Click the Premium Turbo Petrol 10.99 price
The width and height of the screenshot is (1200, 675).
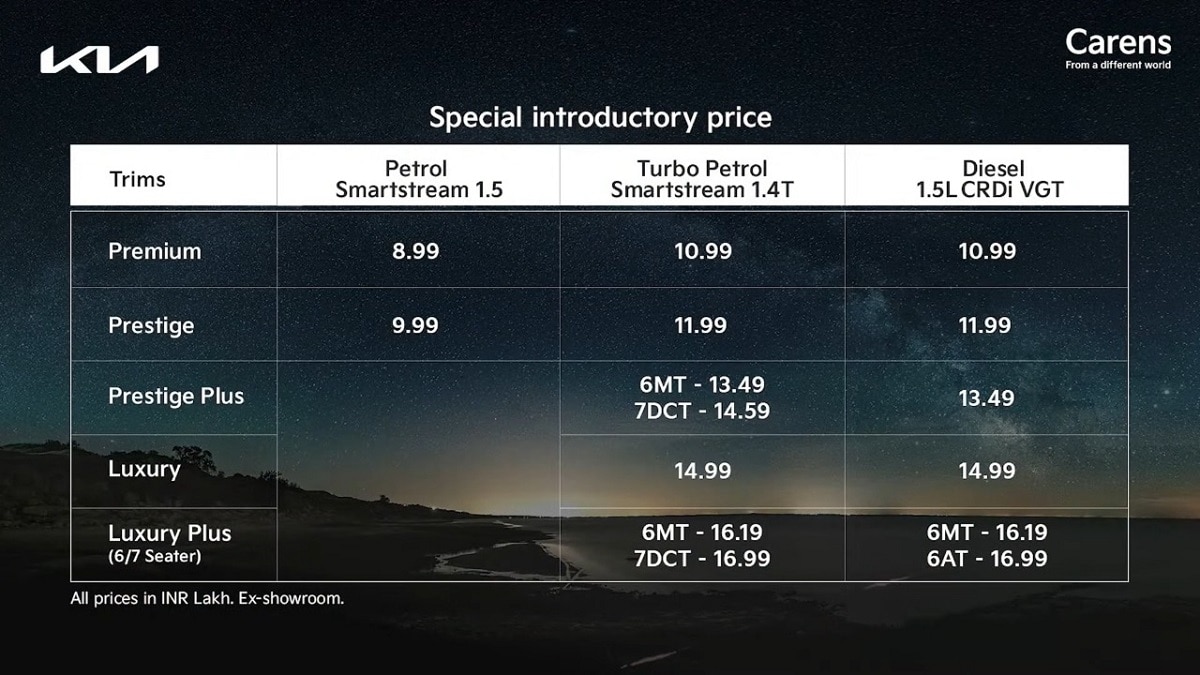702,251
